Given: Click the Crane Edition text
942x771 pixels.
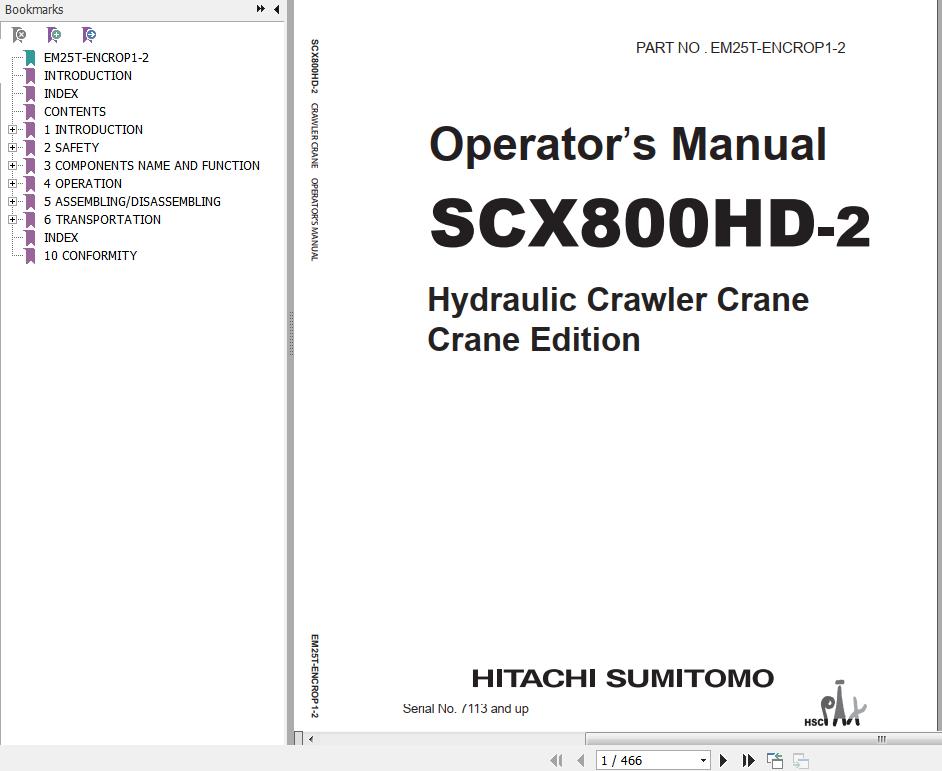Looking at the screenshot, I should (533, 340).
